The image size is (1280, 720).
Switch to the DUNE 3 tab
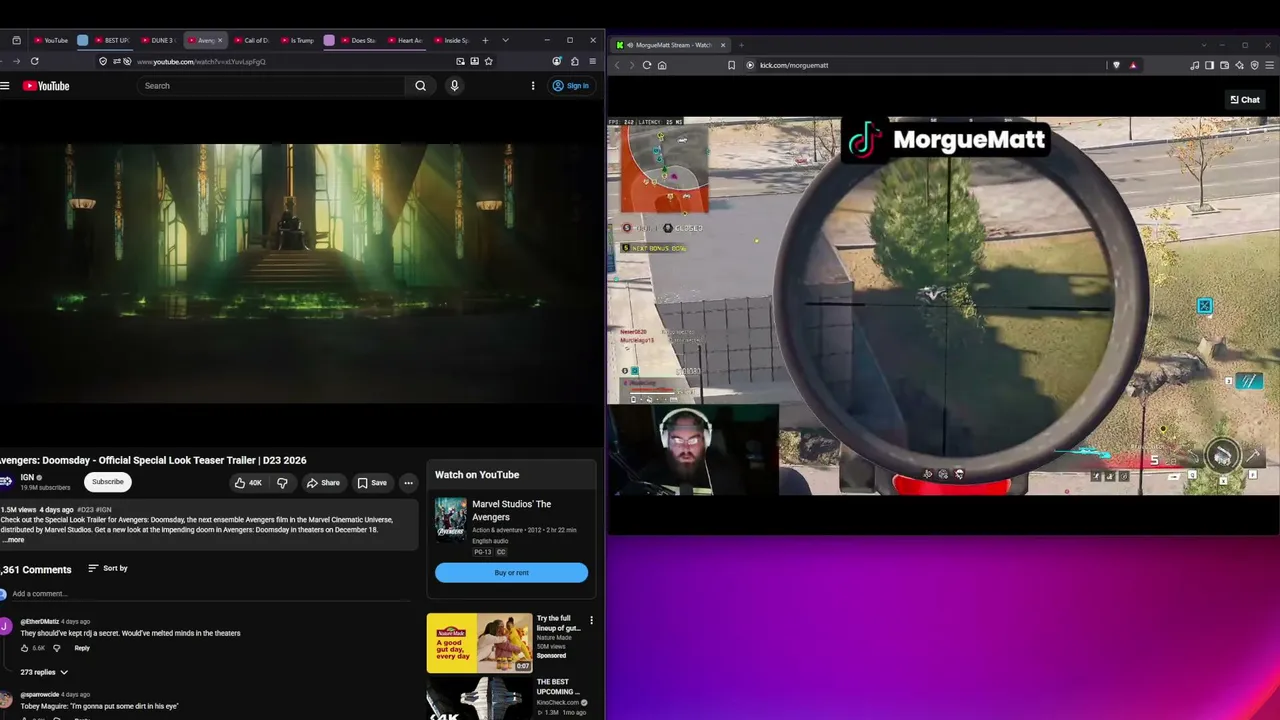[159, 40]
